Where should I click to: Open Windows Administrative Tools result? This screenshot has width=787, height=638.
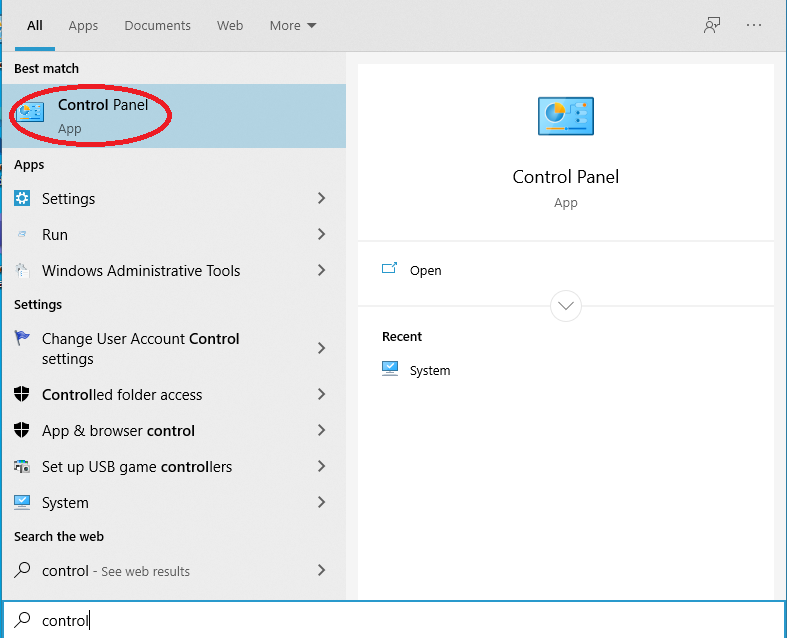[x=174, y=271]
